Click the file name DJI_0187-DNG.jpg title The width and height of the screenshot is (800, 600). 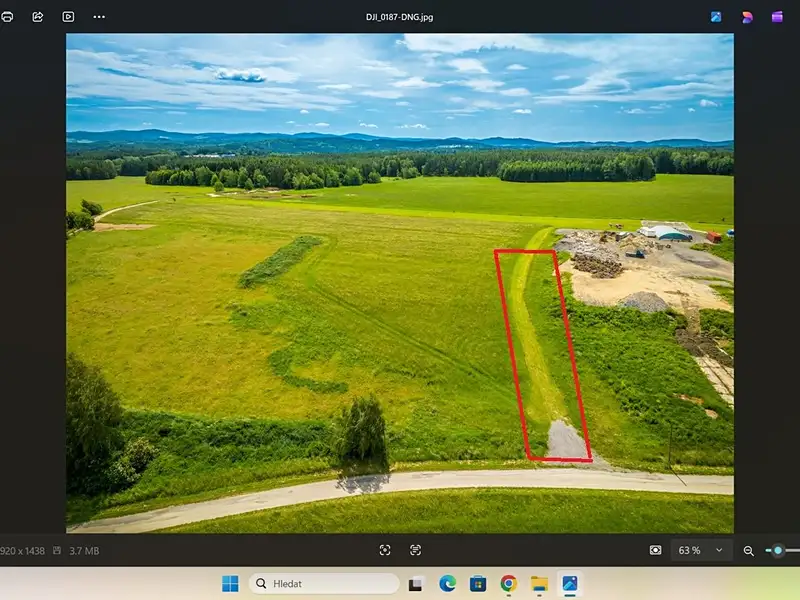tap(399, 17)
